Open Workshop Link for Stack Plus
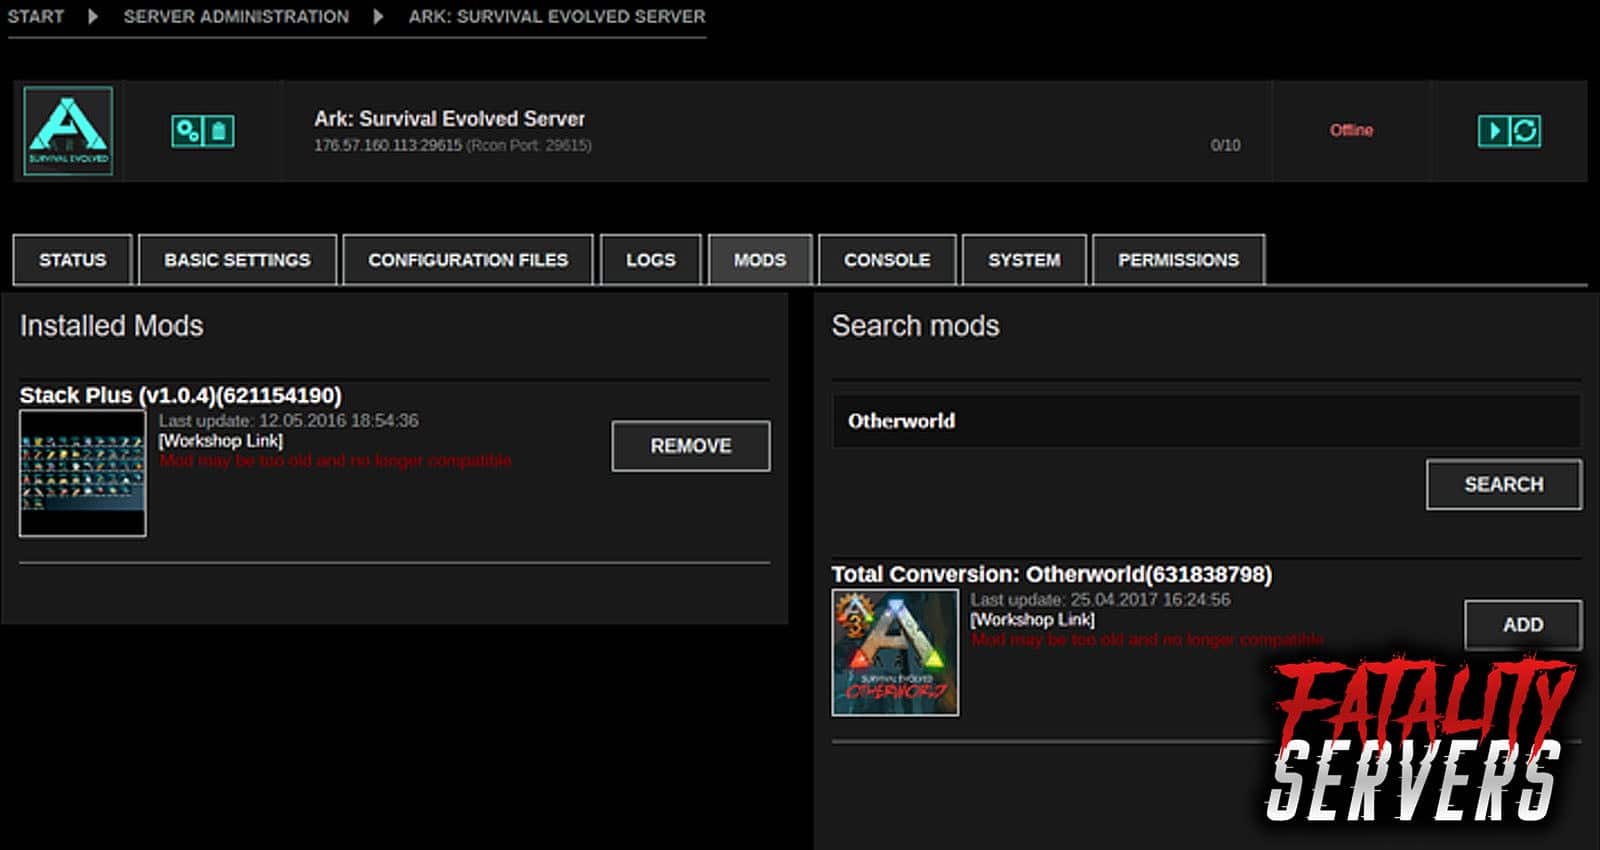The width and height of the screenshot is (1600, 850). click(221, 440)
